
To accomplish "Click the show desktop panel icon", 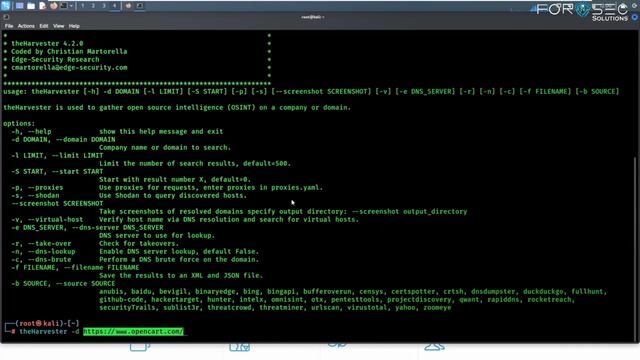I will pyautogui.click(x=19, y=6).
